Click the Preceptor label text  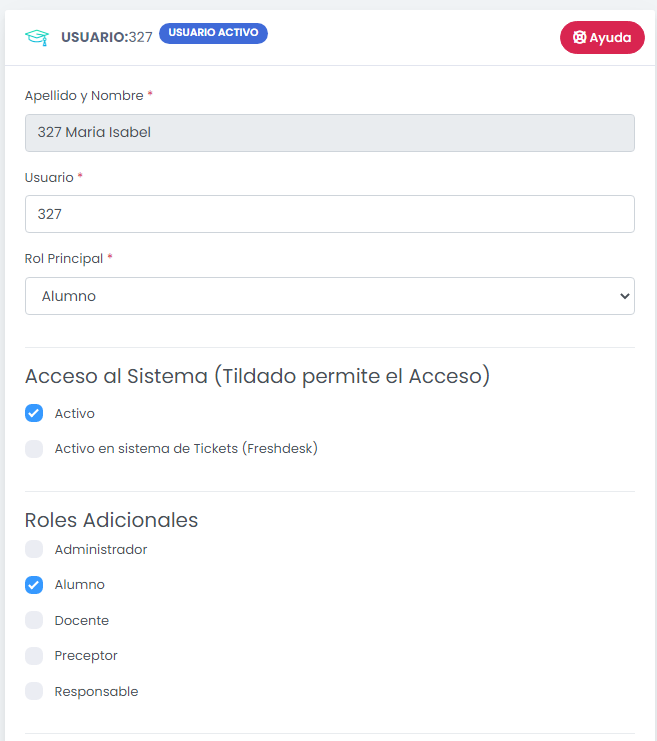[86, 656]
